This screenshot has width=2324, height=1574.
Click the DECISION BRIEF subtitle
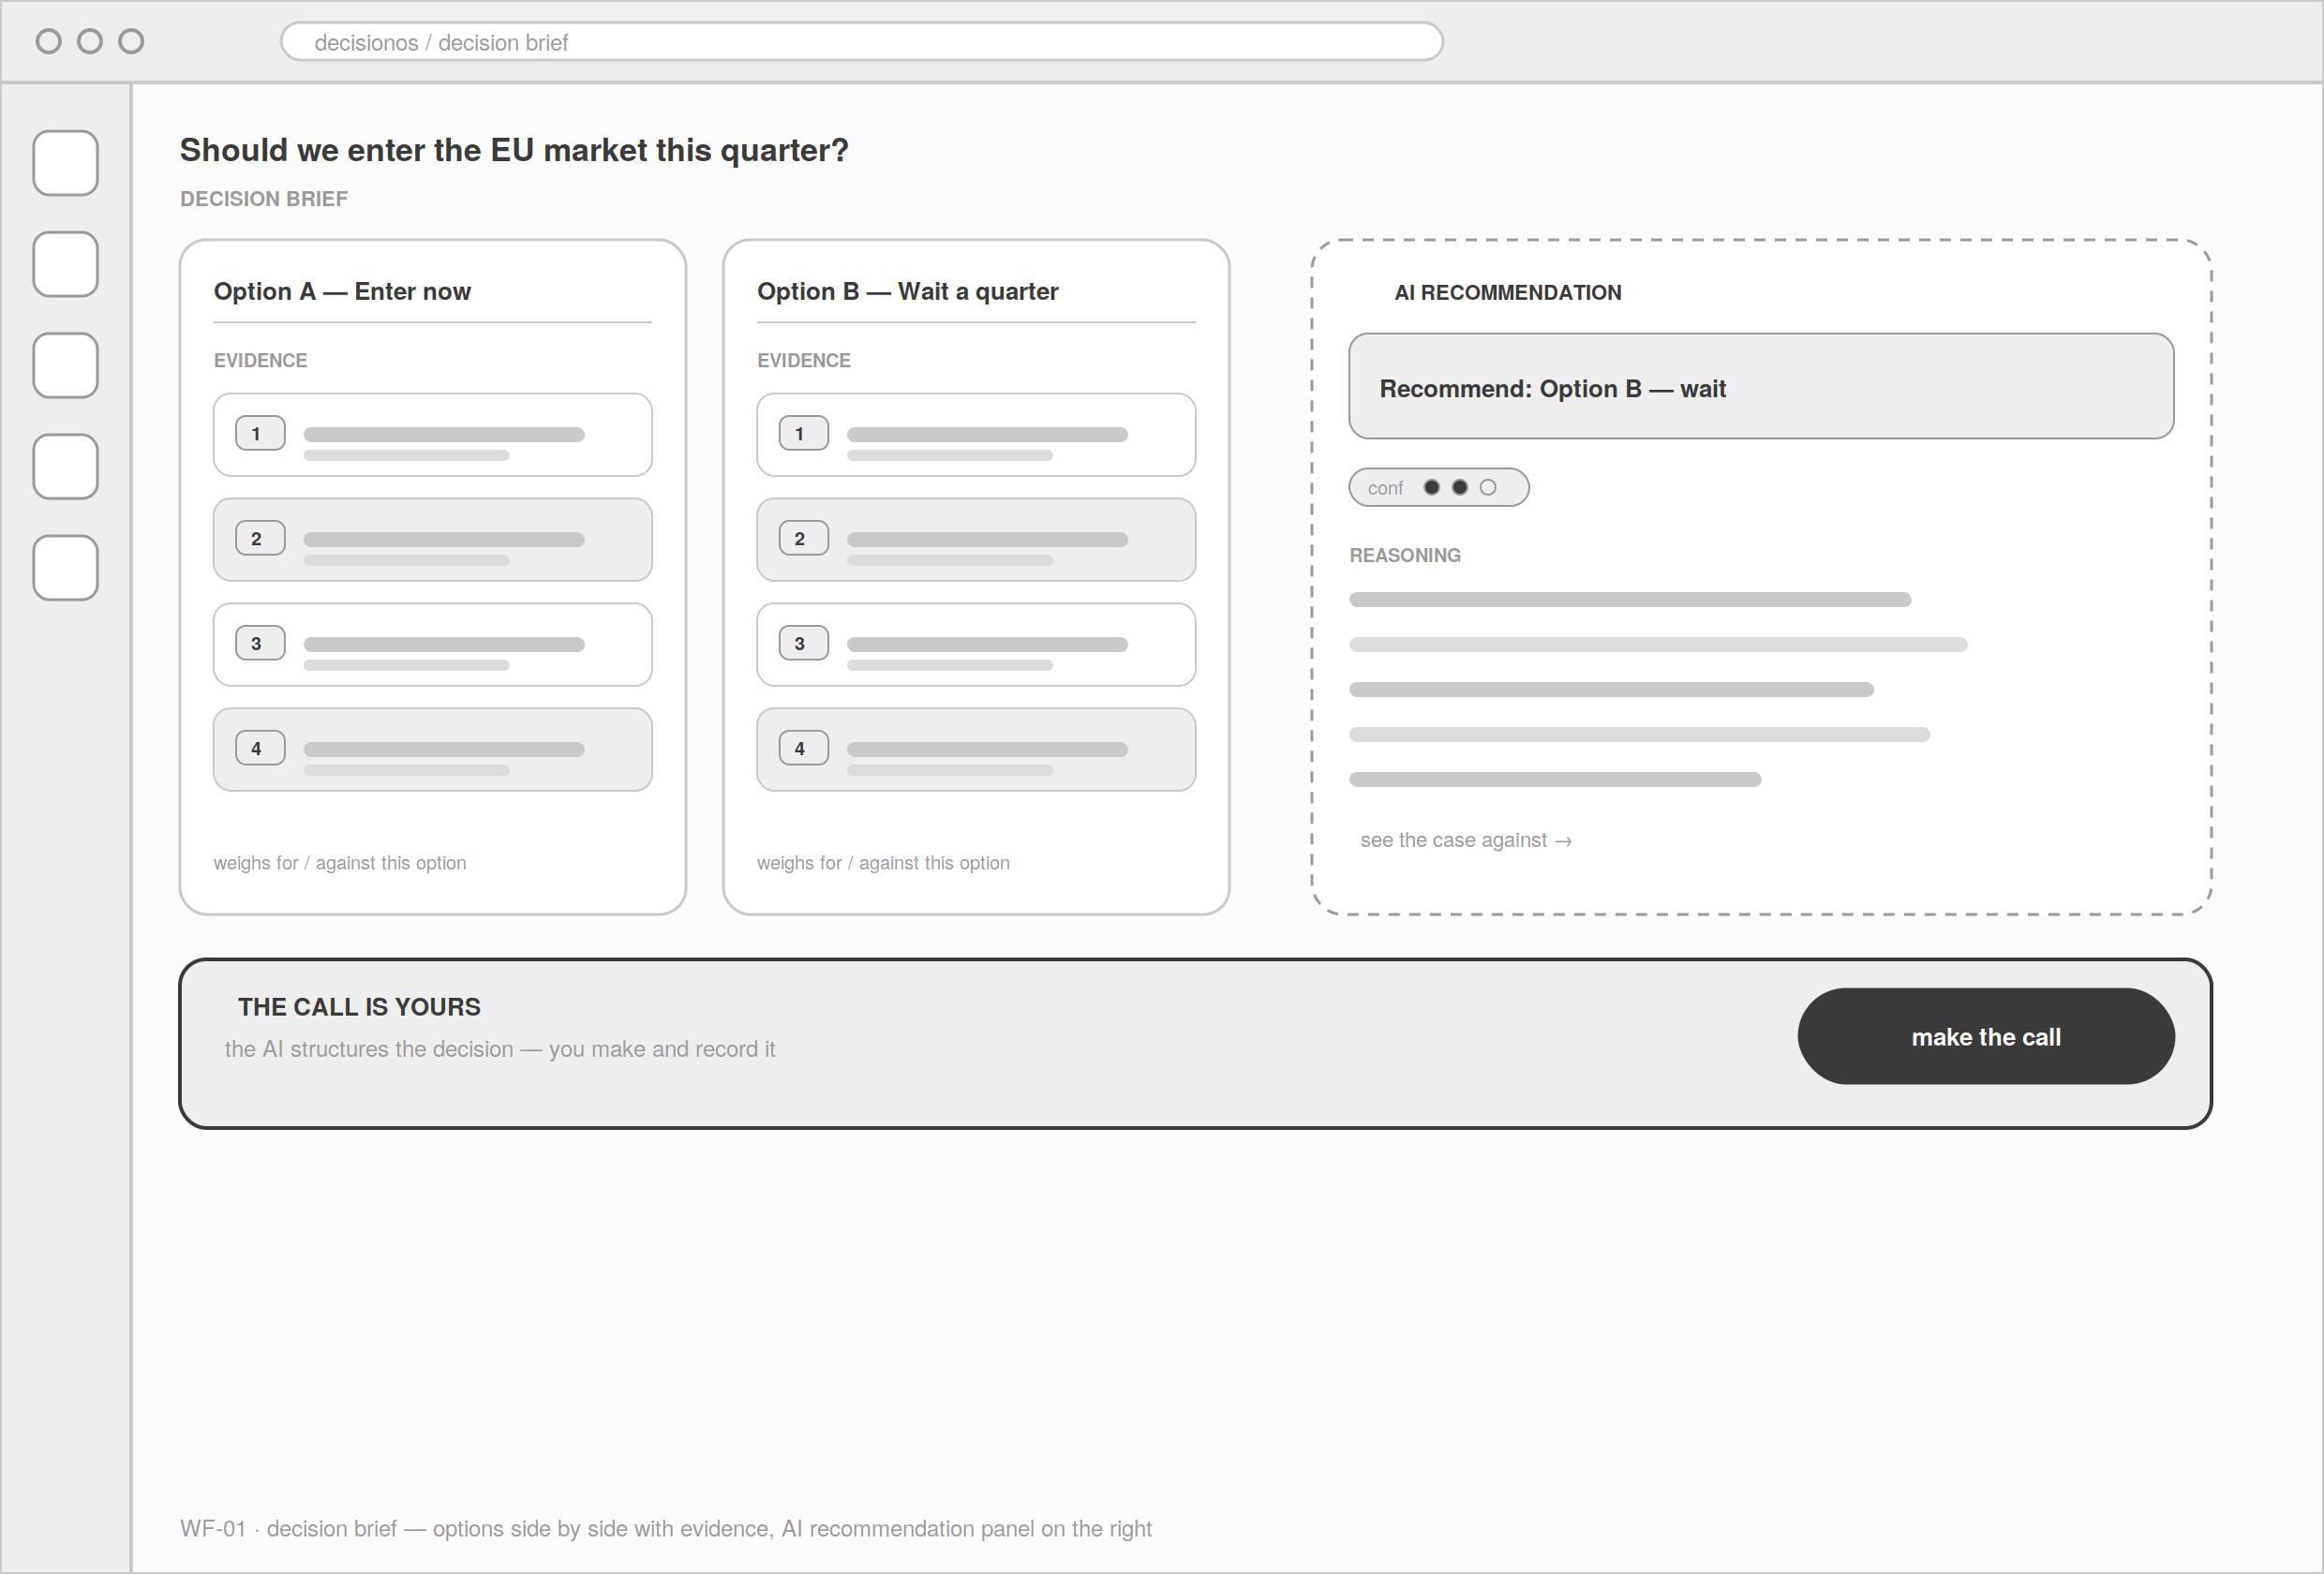pos(264,198)
